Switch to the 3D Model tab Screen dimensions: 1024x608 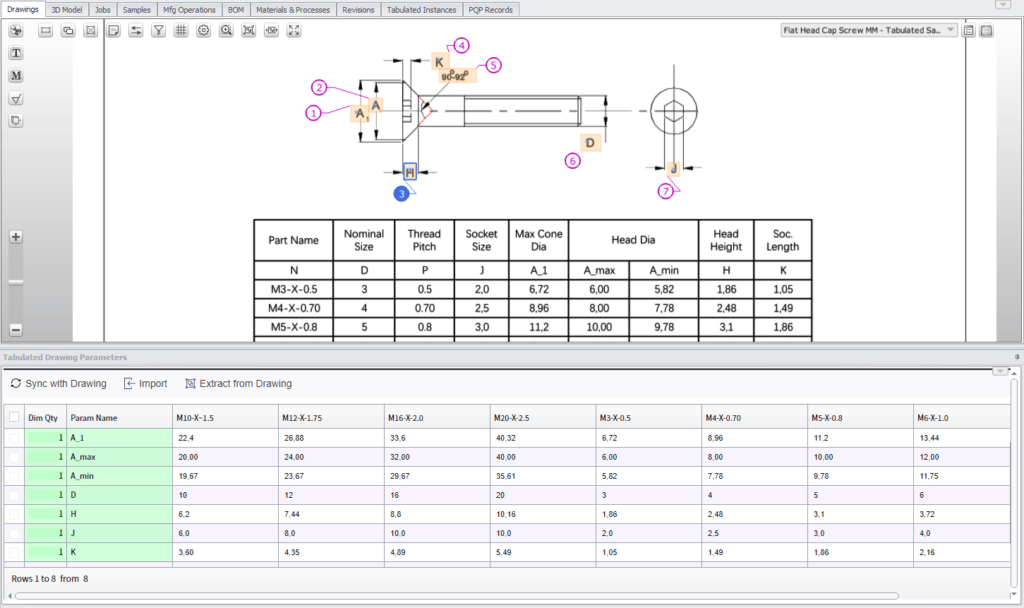[66, 9]
